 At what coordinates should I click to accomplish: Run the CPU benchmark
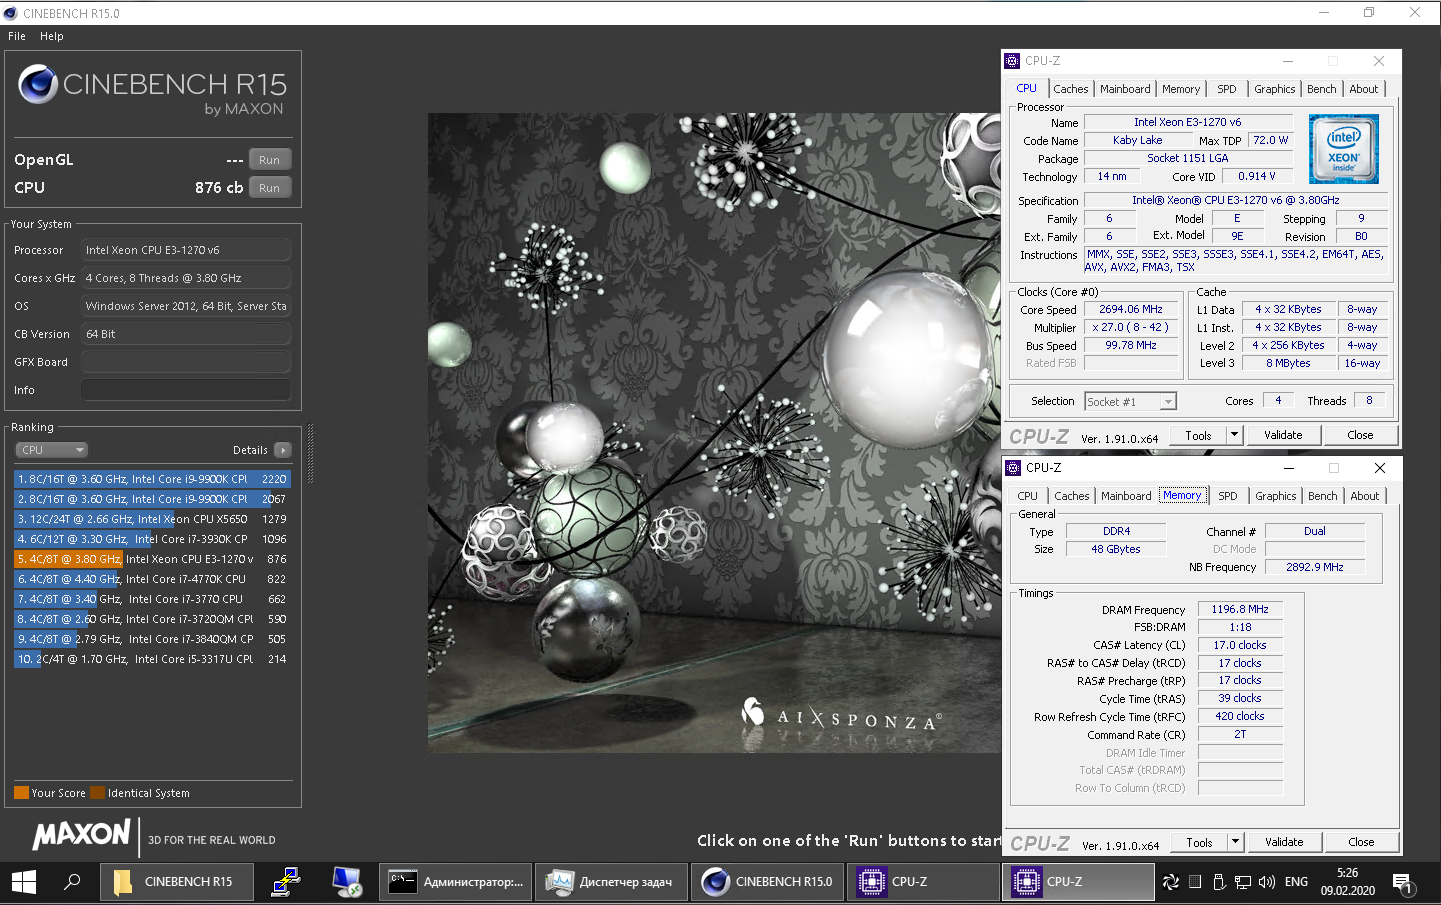270,188
